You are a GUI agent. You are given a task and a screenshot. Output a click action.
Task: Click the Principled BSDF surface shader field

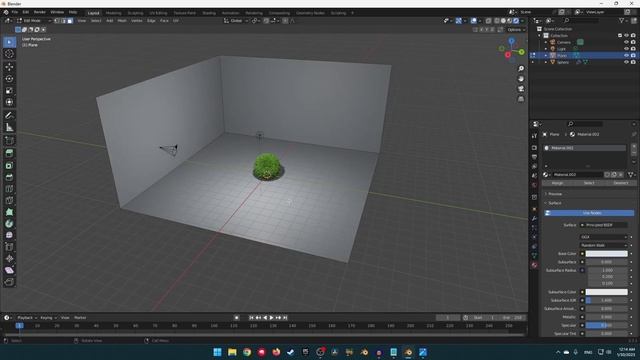604,225
